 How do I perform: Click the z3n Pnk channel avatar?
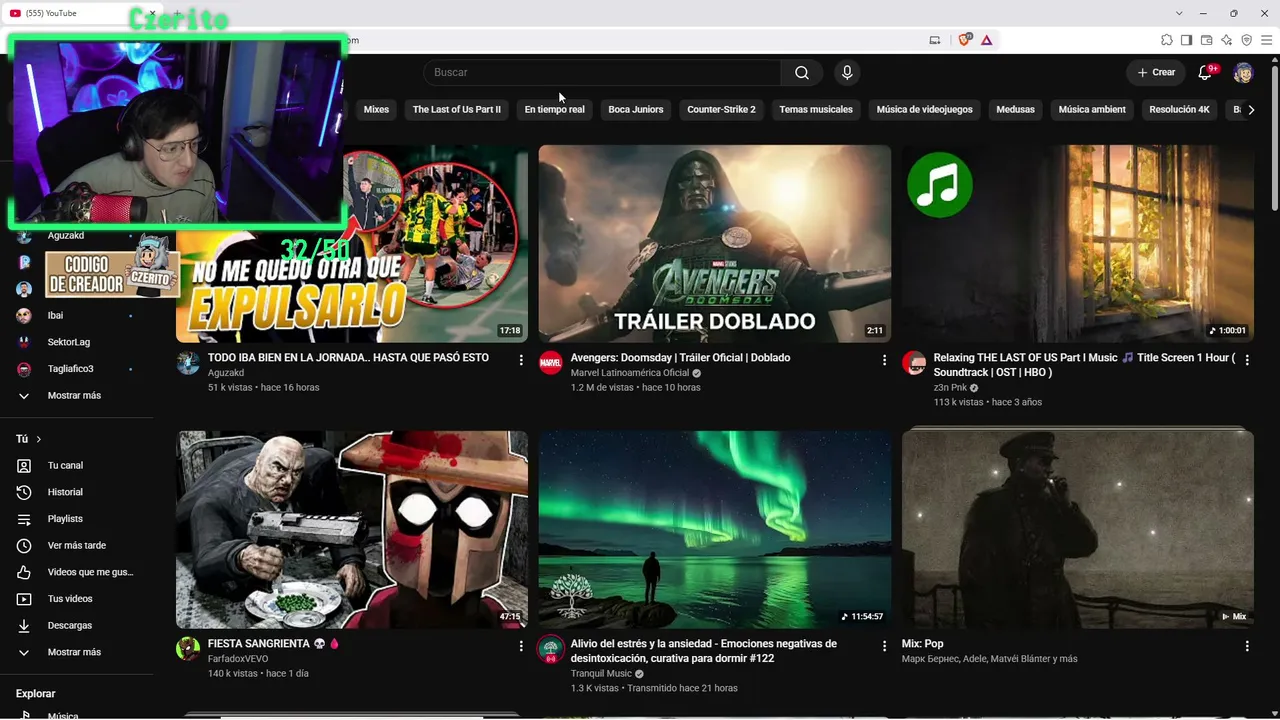click(x=914, y=362)
